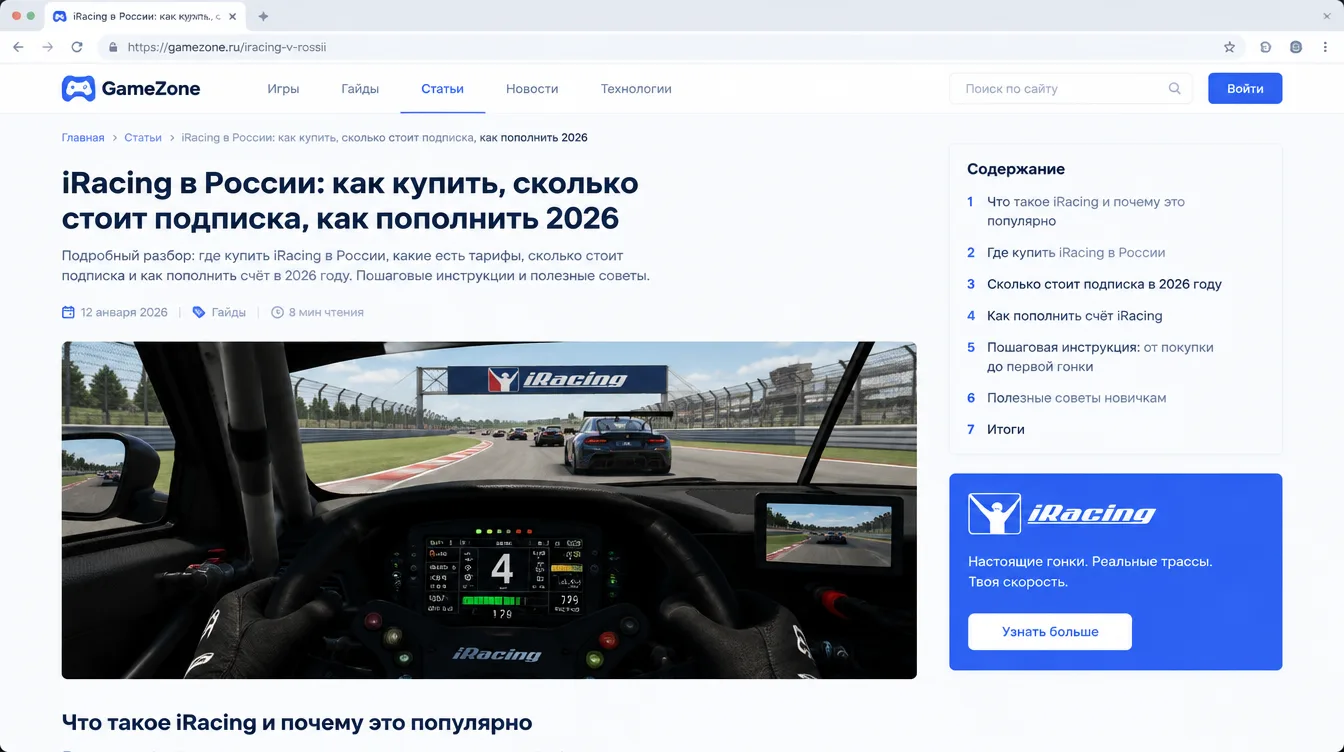Open the Гайды navigation item
This screenshot has height=752, width=1344.
(x=360, y=89)
